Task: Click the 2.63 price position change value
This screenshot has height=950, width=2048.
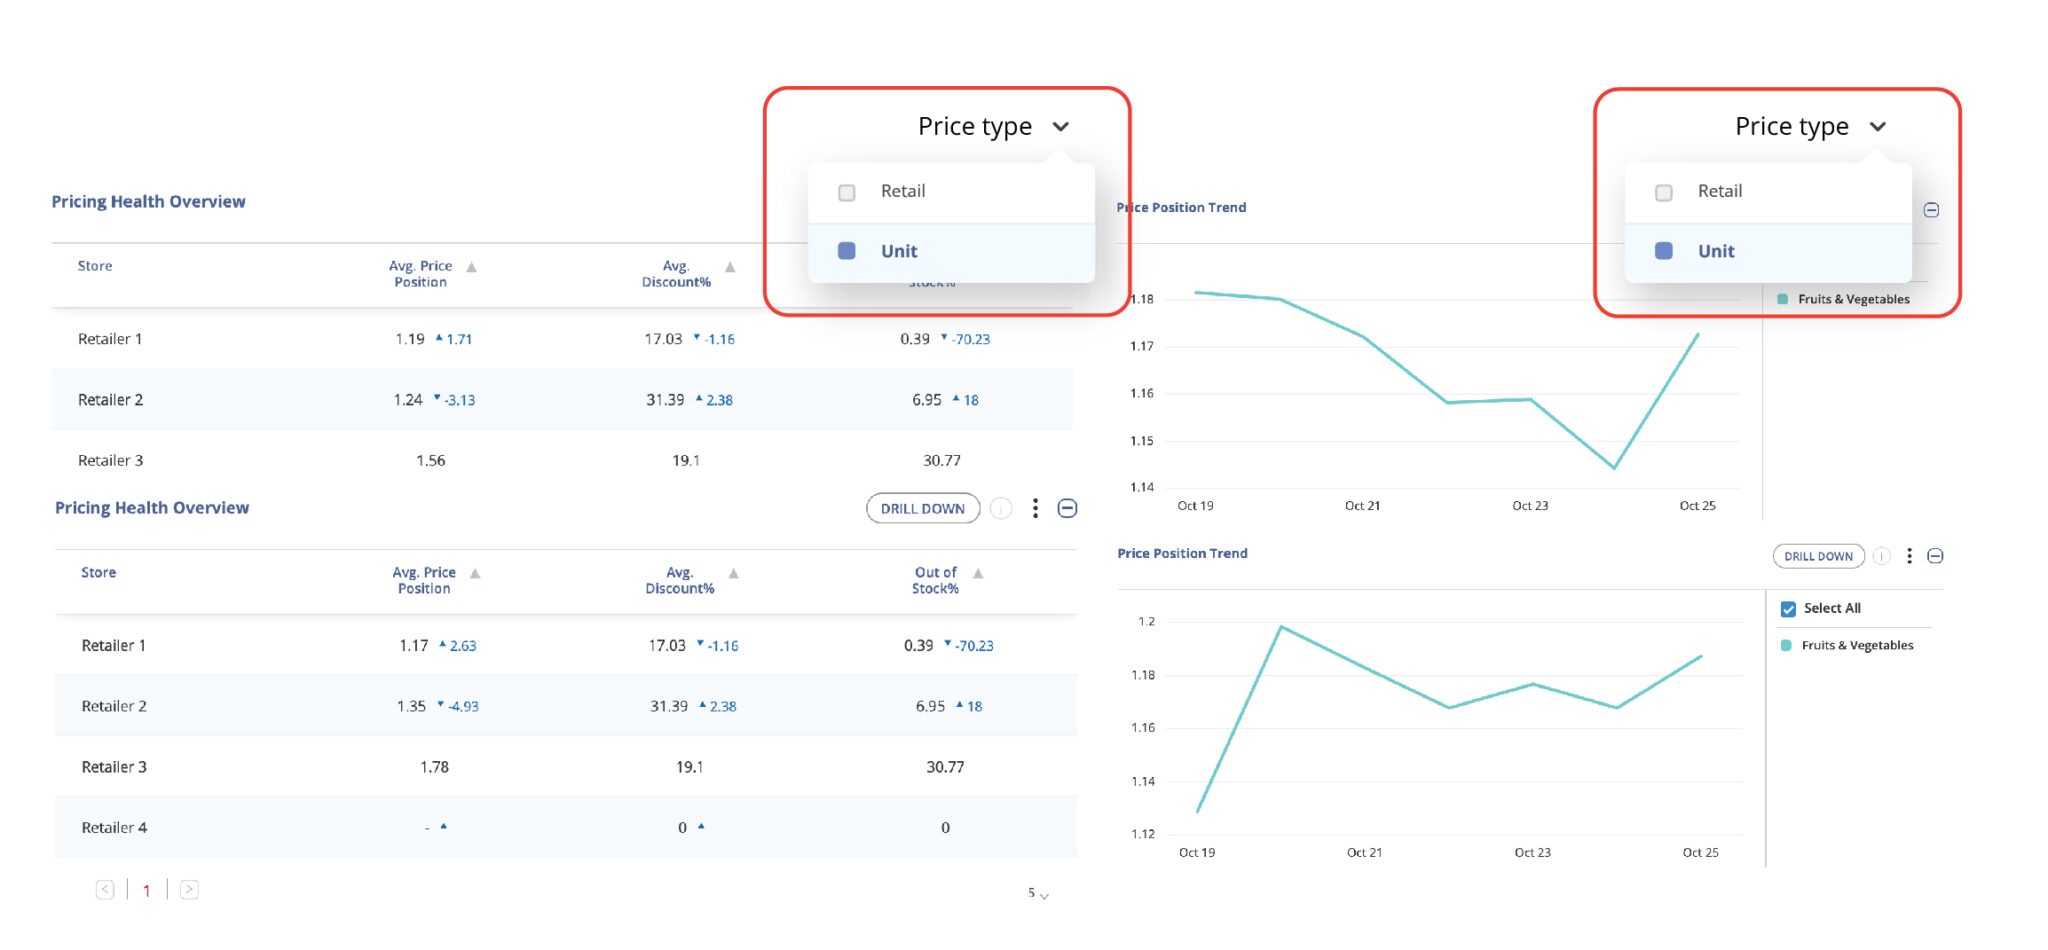Action: coord(463,646)
